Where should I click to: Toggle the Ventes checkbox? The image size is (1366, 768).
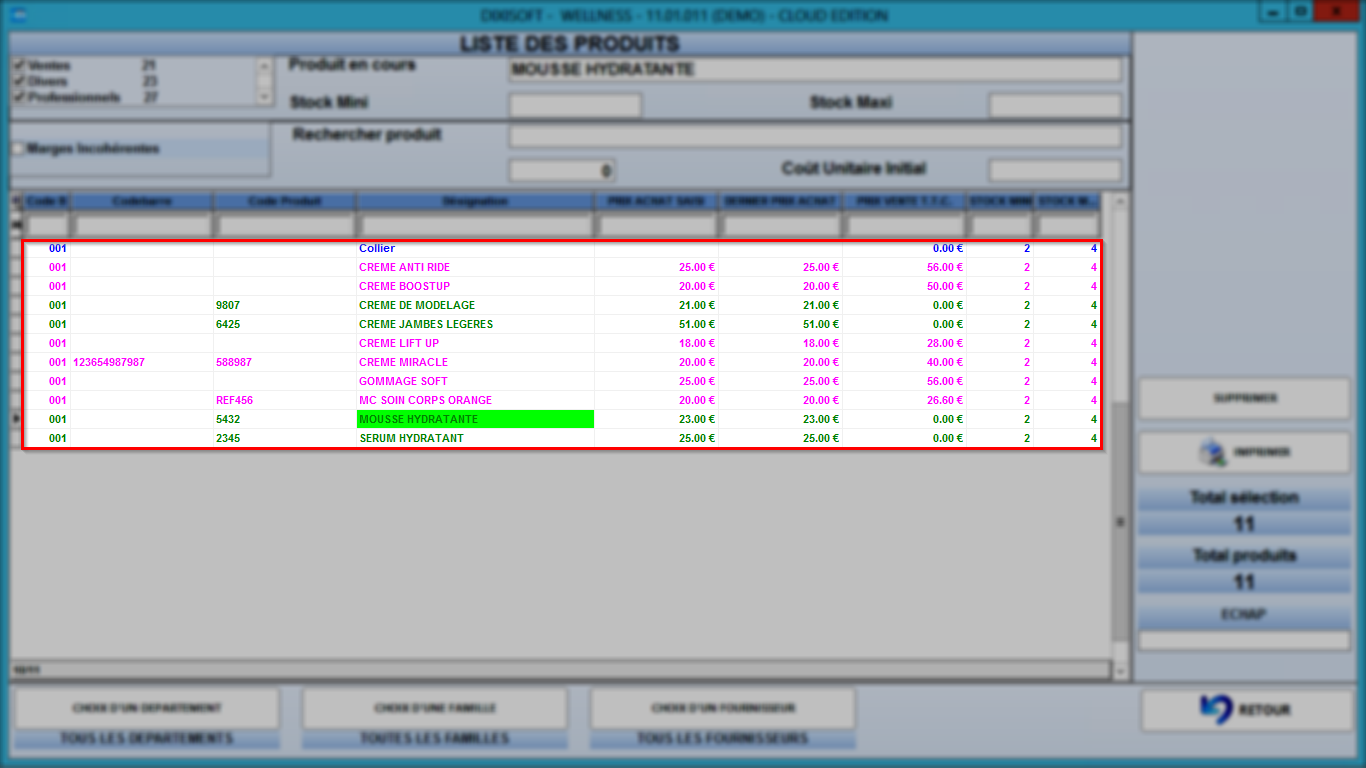pos(19,66)
